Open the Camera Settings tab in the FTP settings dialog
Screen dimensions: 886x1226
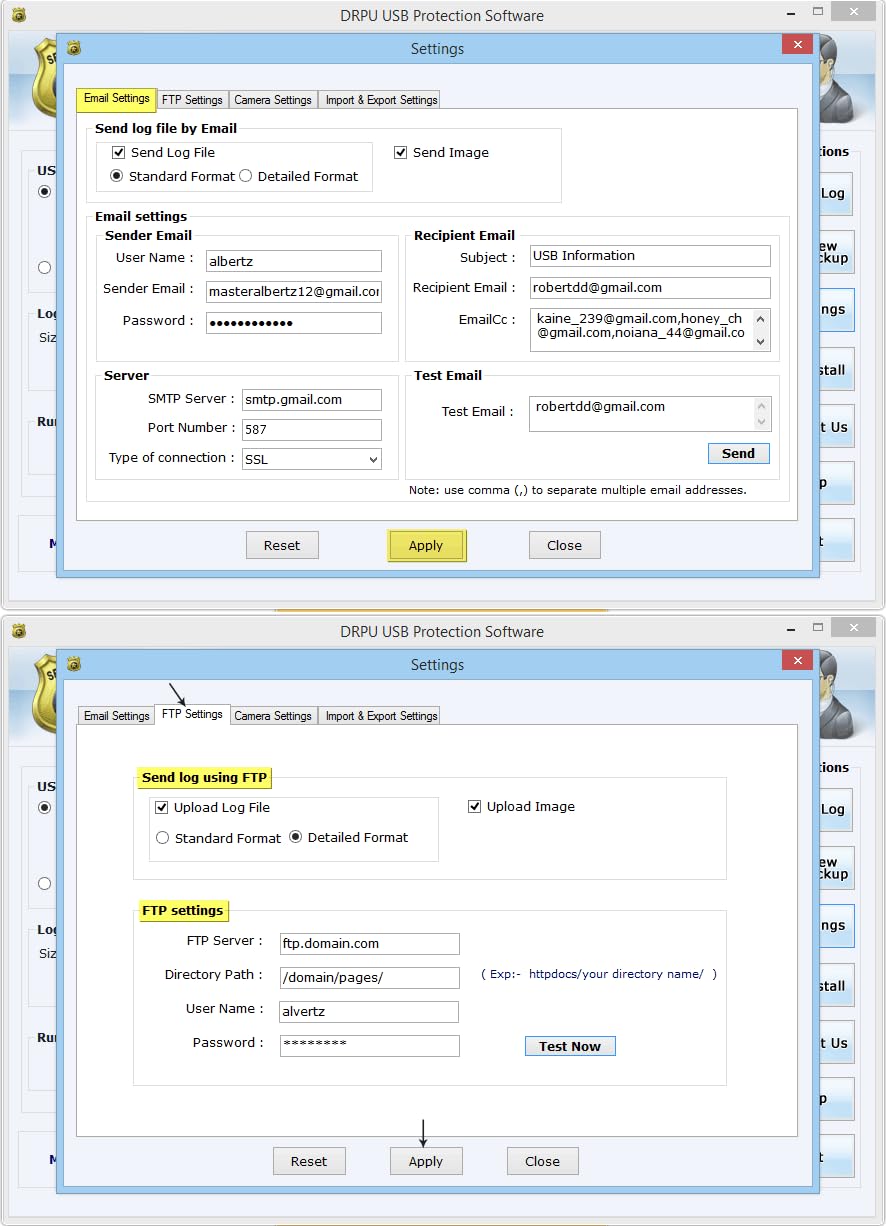click(x=273, y=716)
